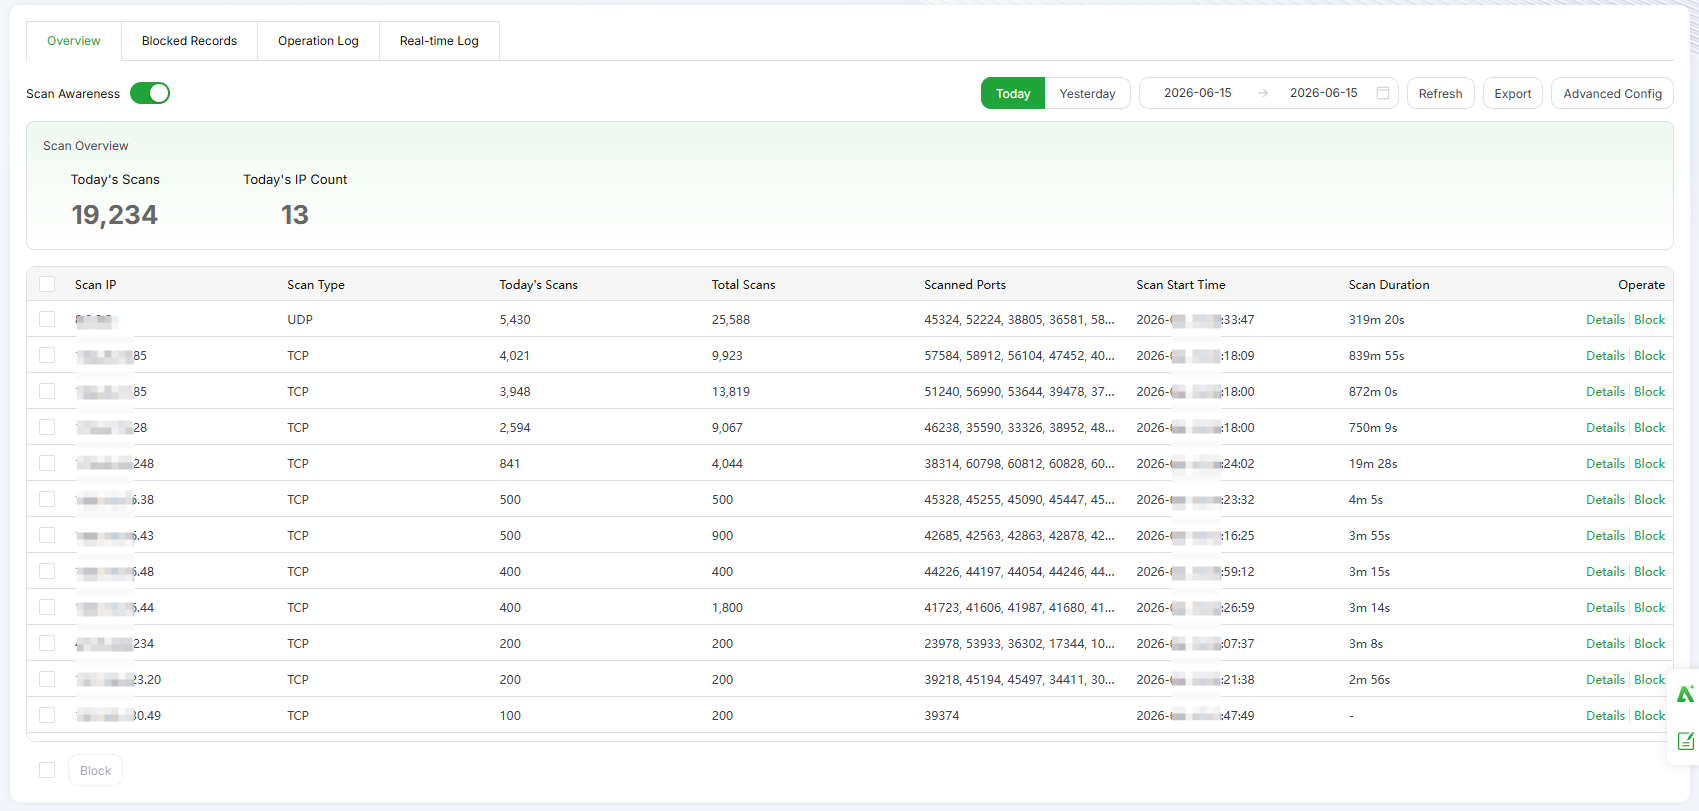The height and width of the screenshot is (811, 1699).
Task: Click the Refresh button
Action: click(x=1440, y=93)
